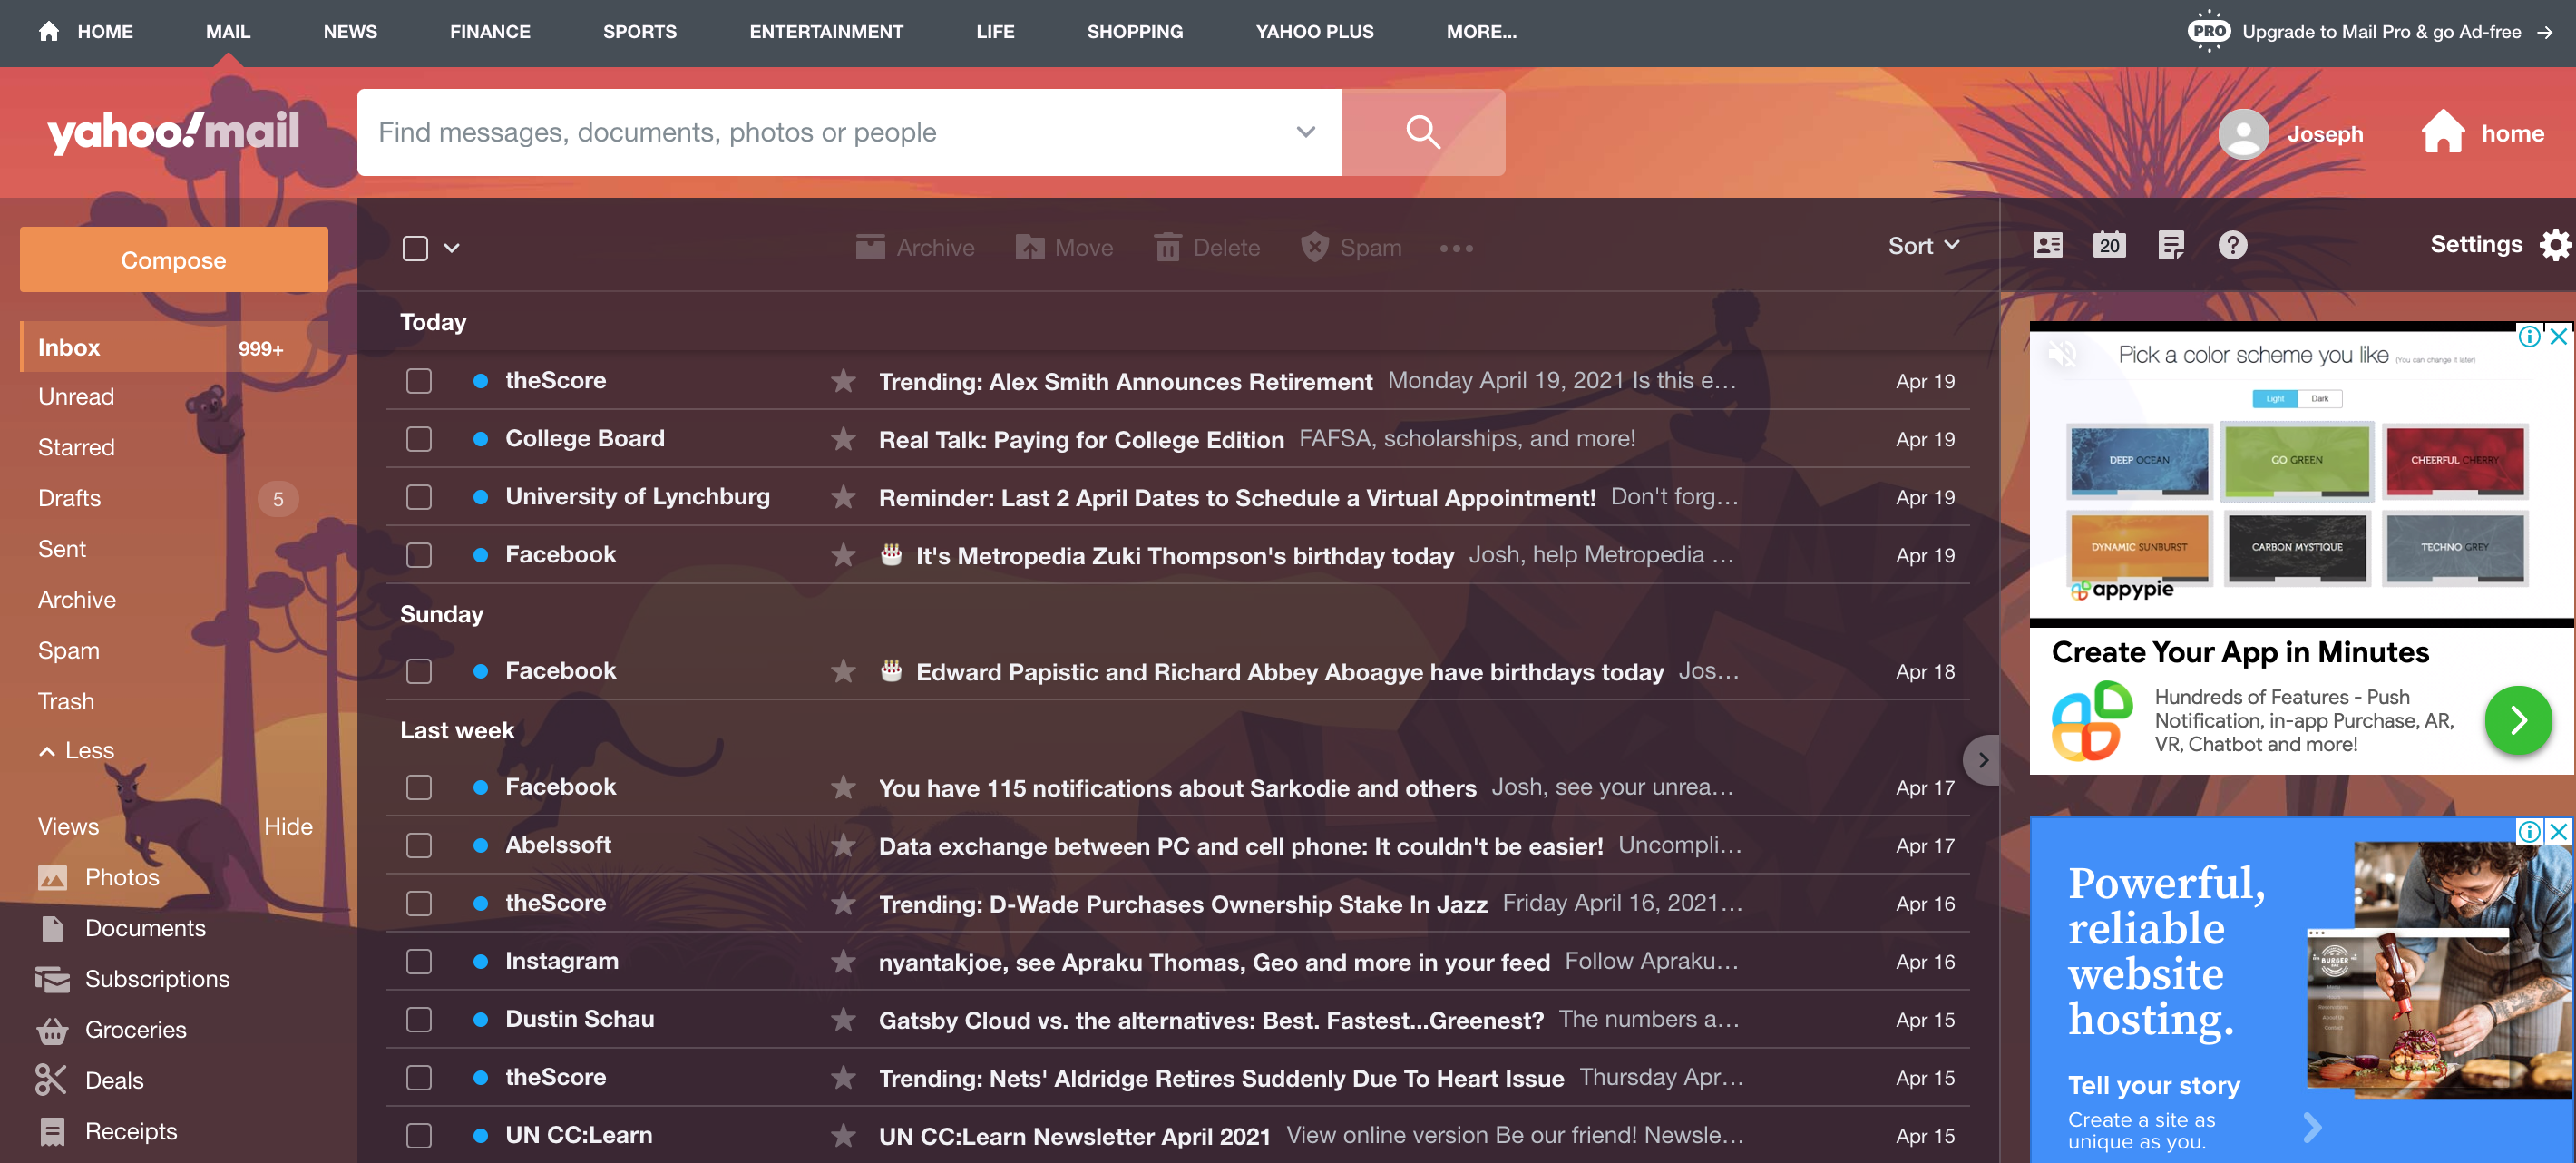Open the select-all dropdown arrow

click(x=452, y=248)
